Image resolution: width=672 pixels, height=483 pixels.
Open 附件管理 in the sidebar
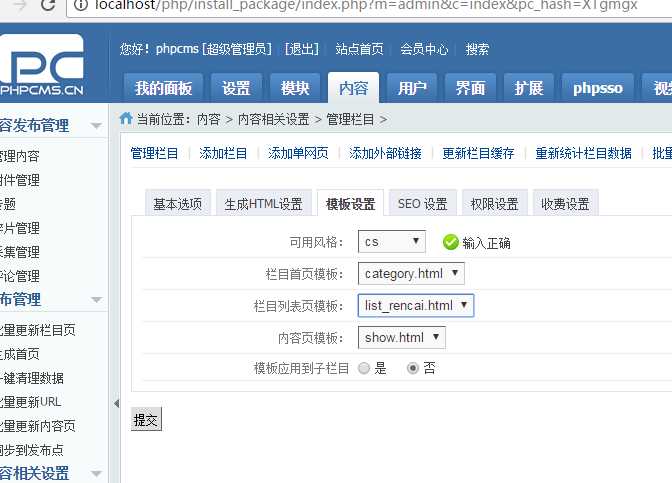pyautogui.click(x=20, y=180)
